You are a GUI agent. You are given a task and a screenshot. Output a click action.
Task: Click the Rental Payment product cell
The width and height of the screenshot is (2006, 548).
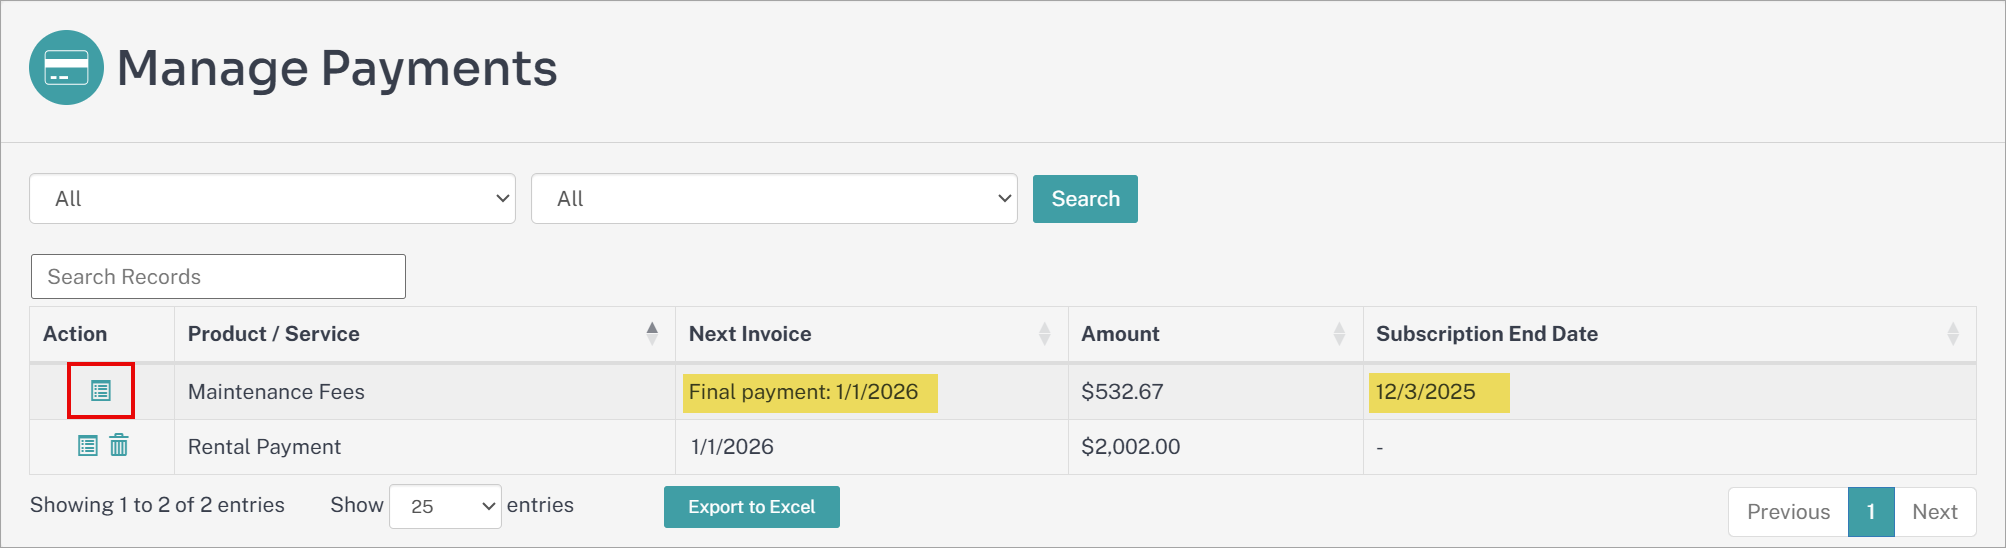coord(425,447)
